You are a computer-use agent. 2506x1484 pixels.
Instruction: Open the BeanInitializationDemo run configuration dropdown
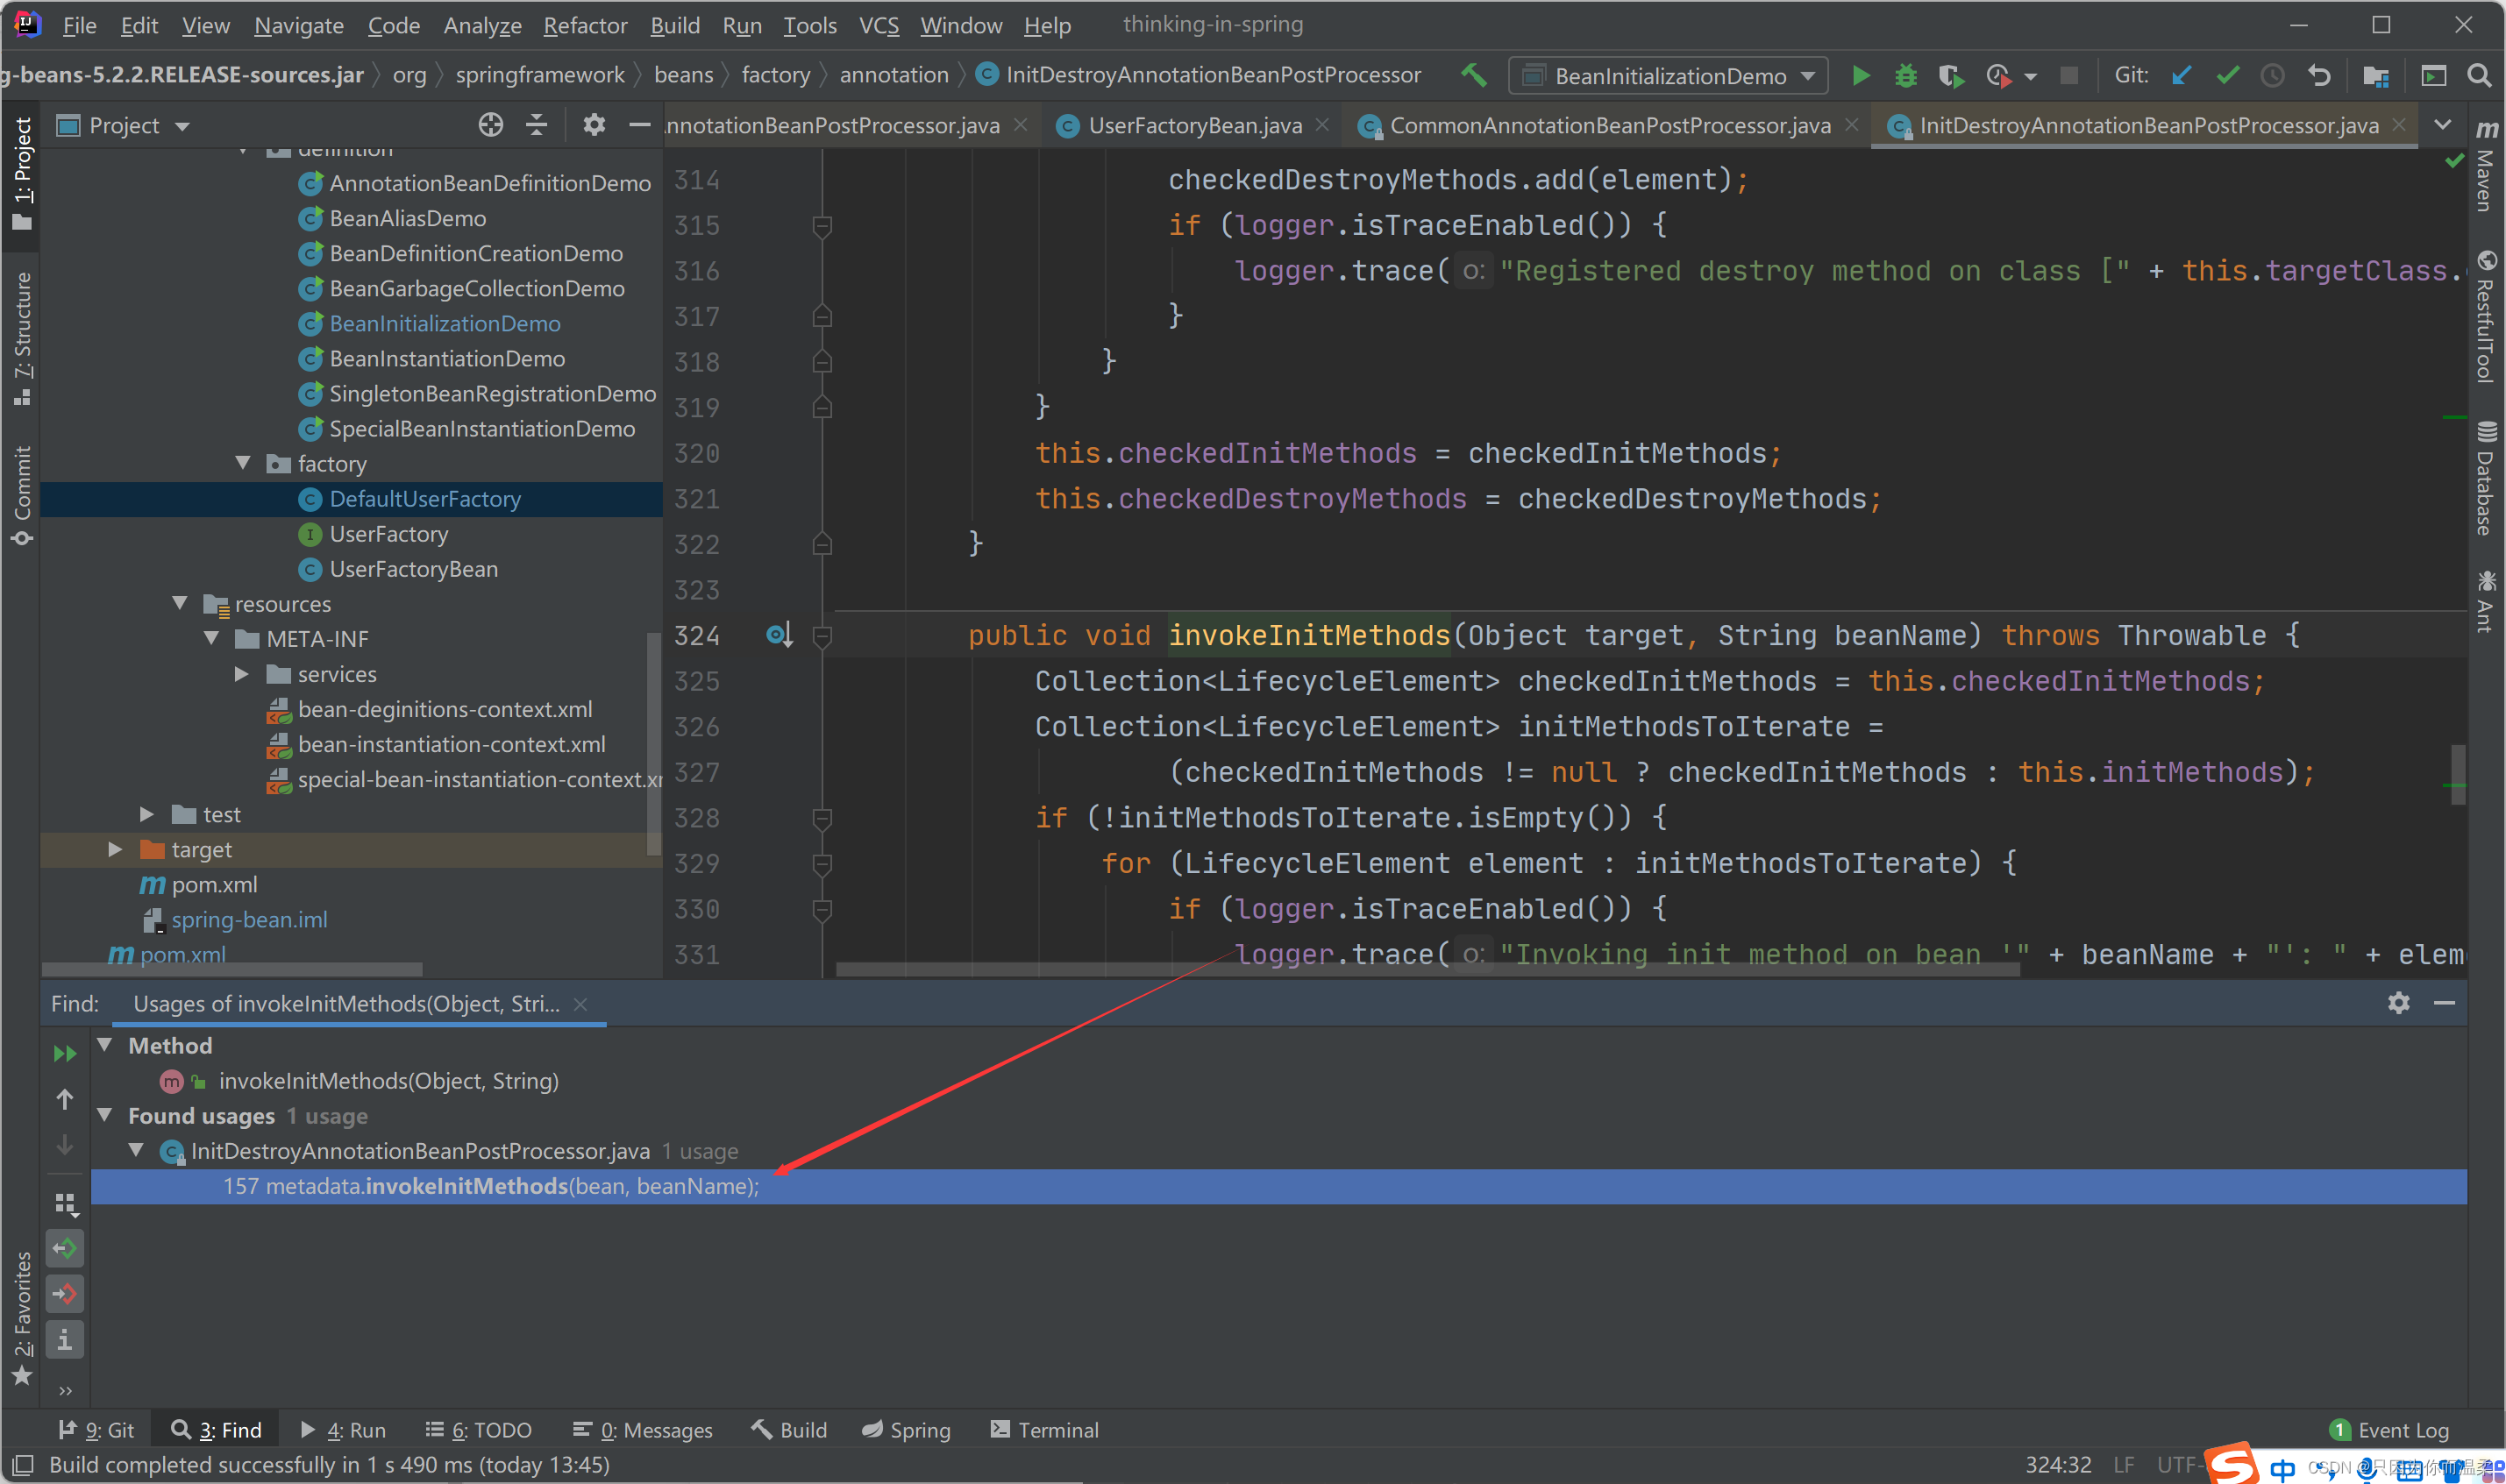click(x=1669, y=76)
